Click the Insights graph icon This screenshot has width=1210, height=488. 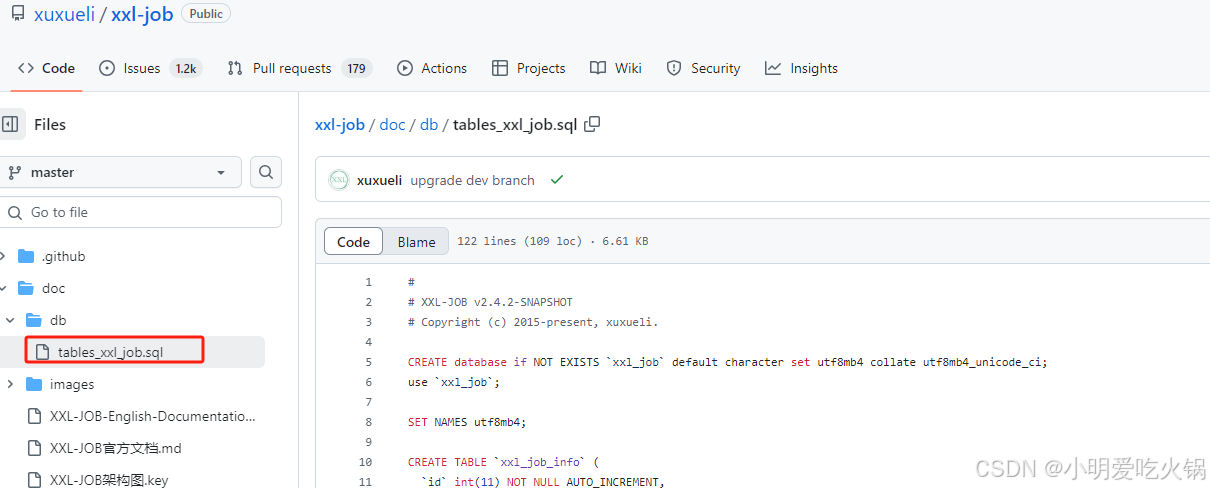click(x=773, y=68)
